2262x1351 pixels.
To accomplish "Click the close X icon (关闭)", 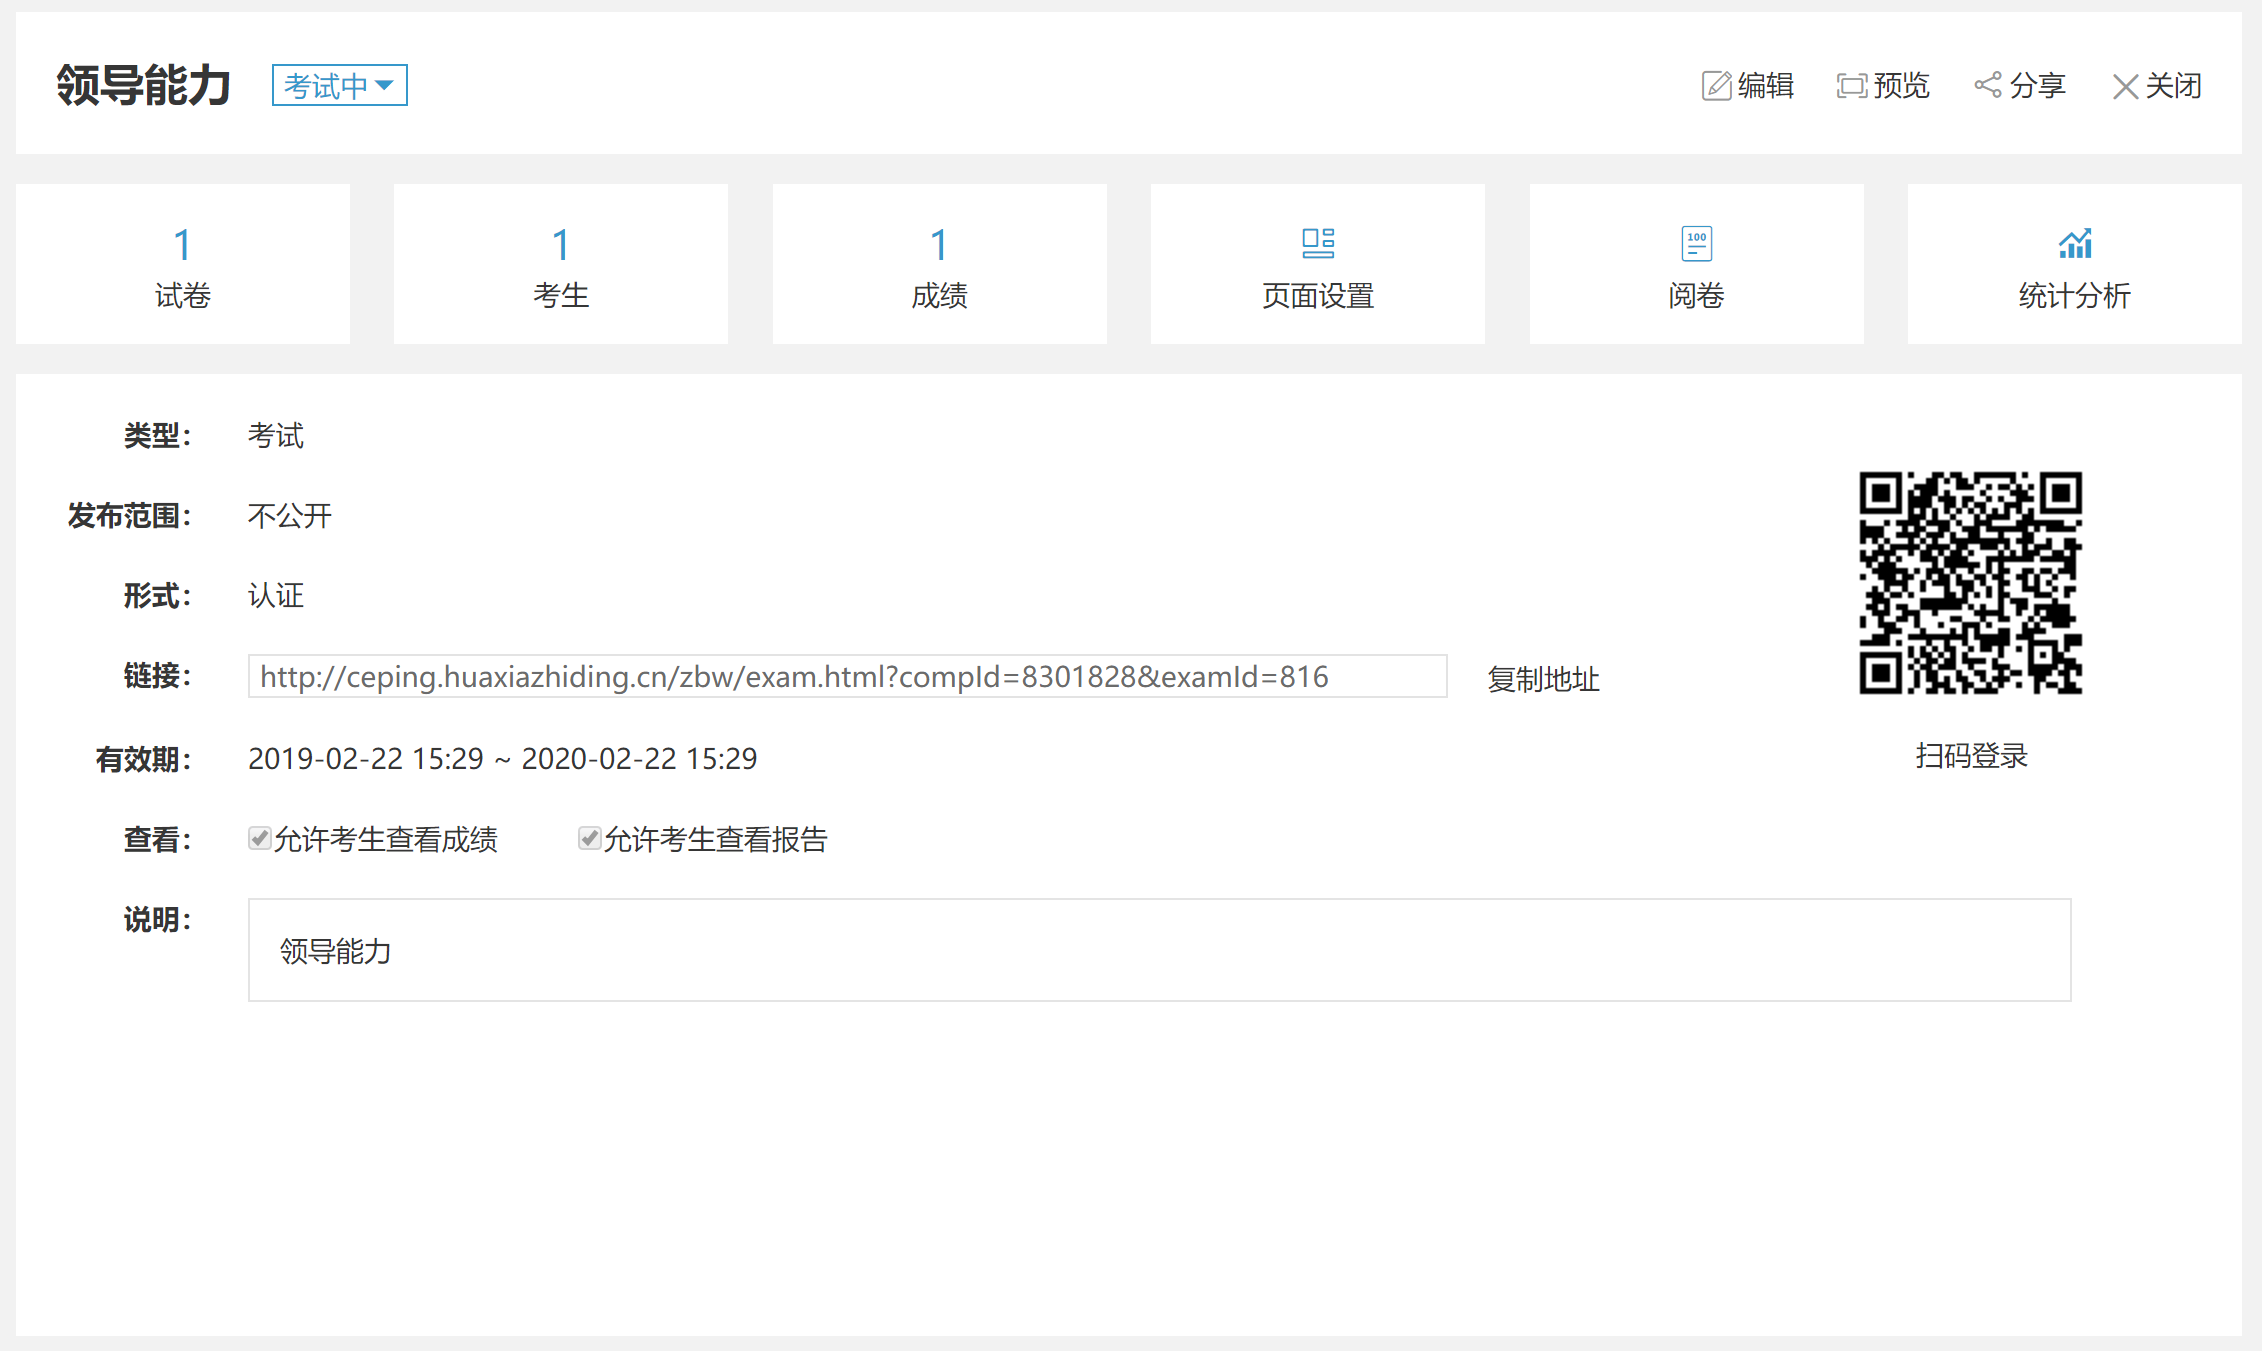I will coord(2125,87).
